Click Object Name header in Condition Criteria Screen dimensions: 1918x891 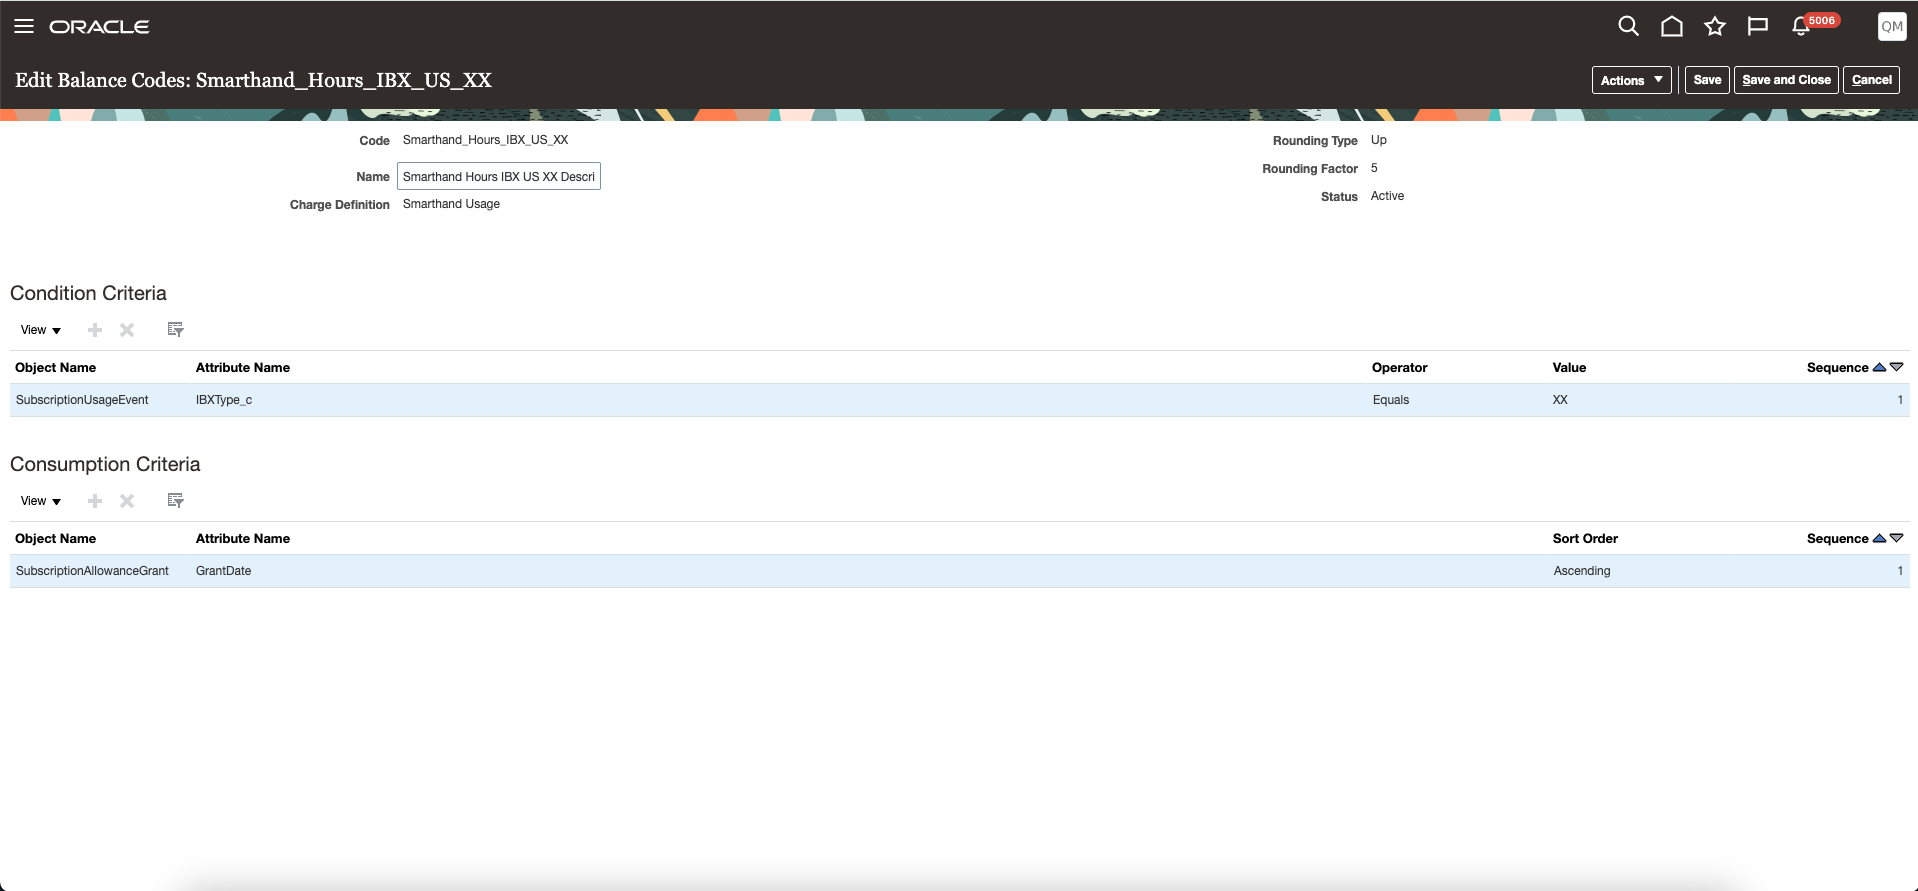(x=56, y=368)
